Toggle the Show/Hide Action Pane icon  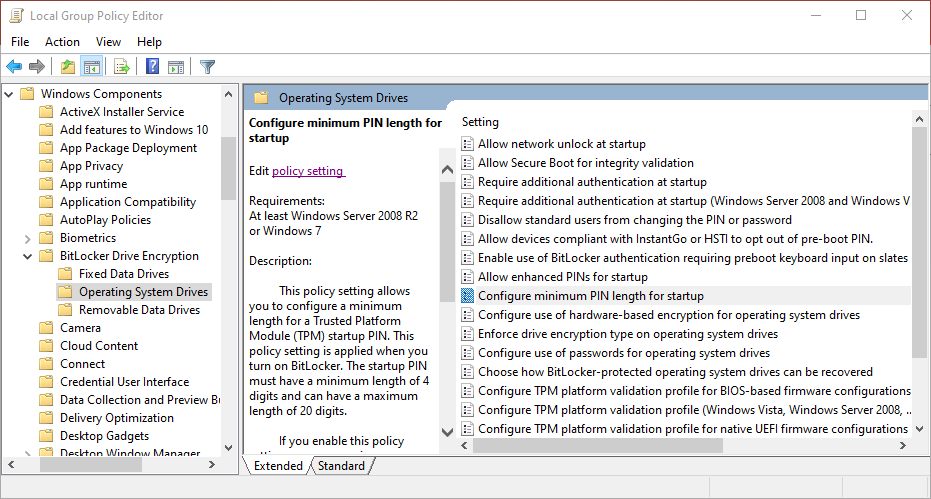coord(176,67)
